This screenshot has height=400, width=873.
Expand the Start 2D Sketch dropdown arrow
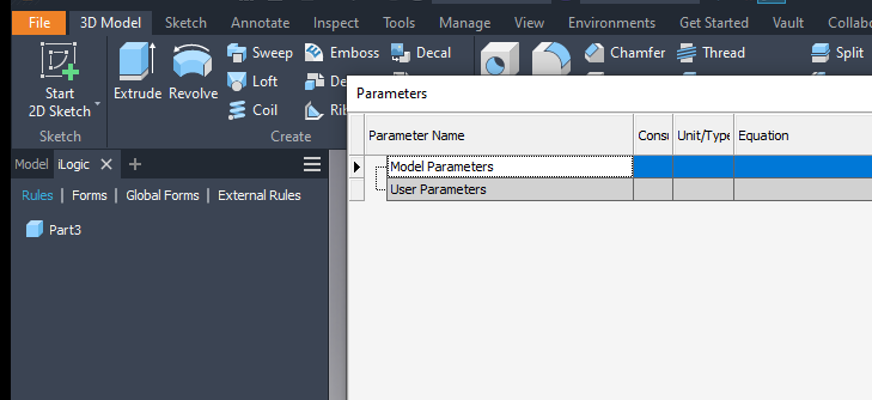(97, 104)
